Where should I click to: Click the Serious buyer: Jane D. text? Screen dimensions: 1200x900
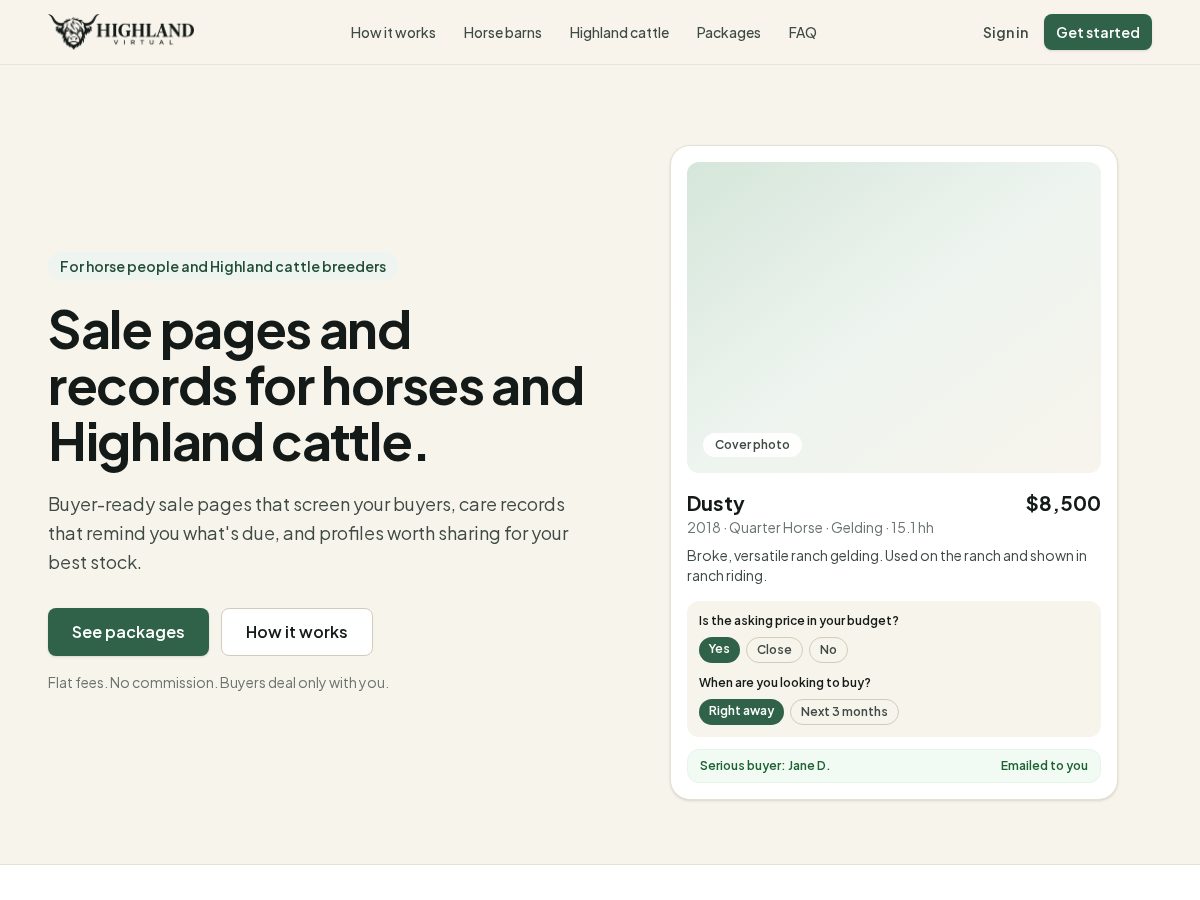pyautogui.click(x=765, y=766)
